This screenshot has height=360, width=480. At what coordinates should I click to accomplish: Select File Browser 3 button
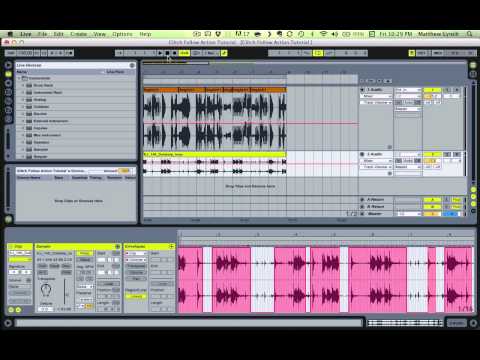click(9, 110)
